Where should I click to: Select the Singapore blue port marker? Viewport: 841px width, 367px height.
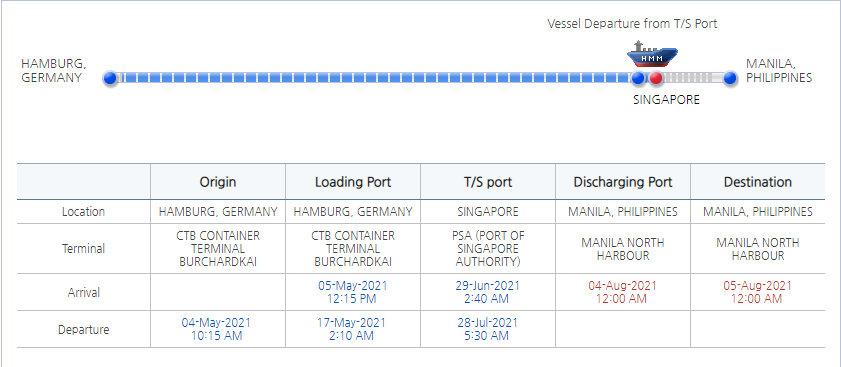point(638,78)
